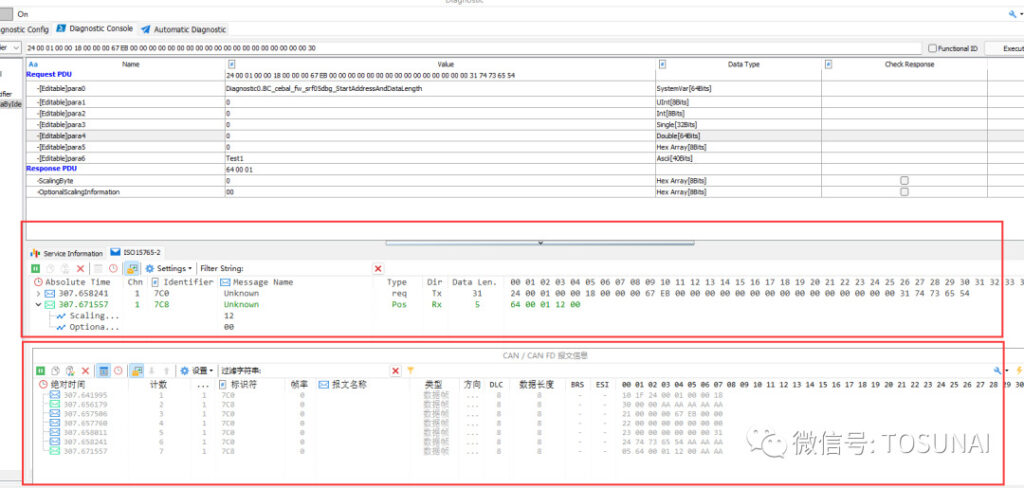This screenshot has width=1024, height=488.
Task: Check the OptionalScalingInformation response checkbox
Action: [x=904, y=192]
